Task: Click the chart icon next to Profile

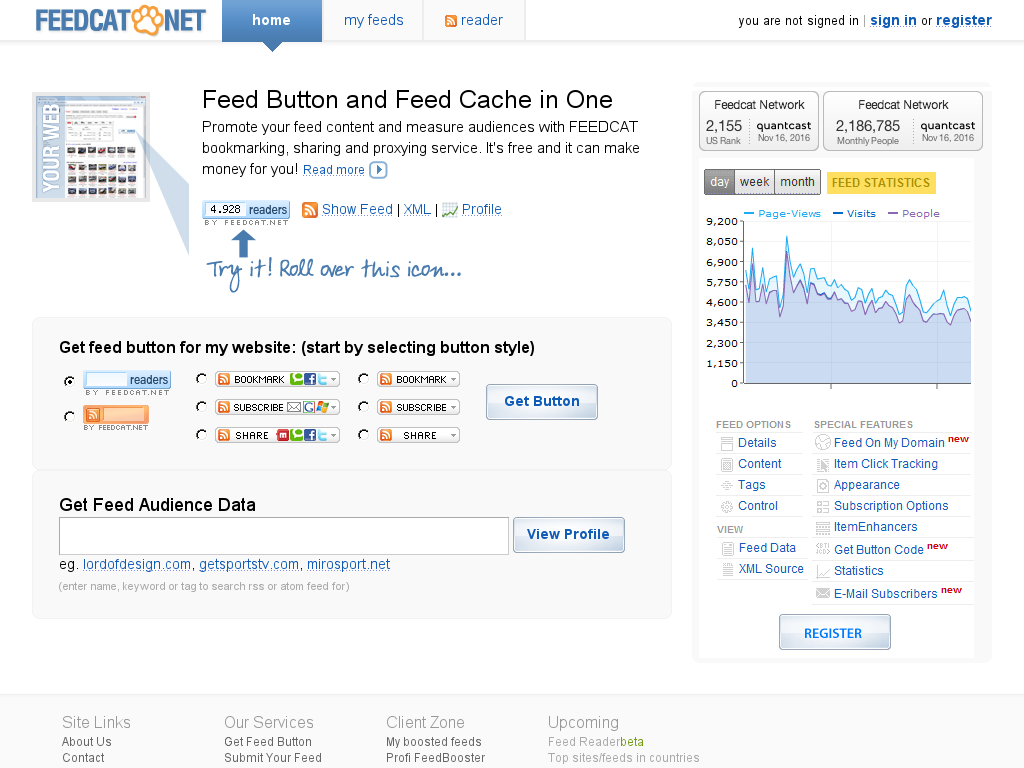Action: (x=449, y=210)
